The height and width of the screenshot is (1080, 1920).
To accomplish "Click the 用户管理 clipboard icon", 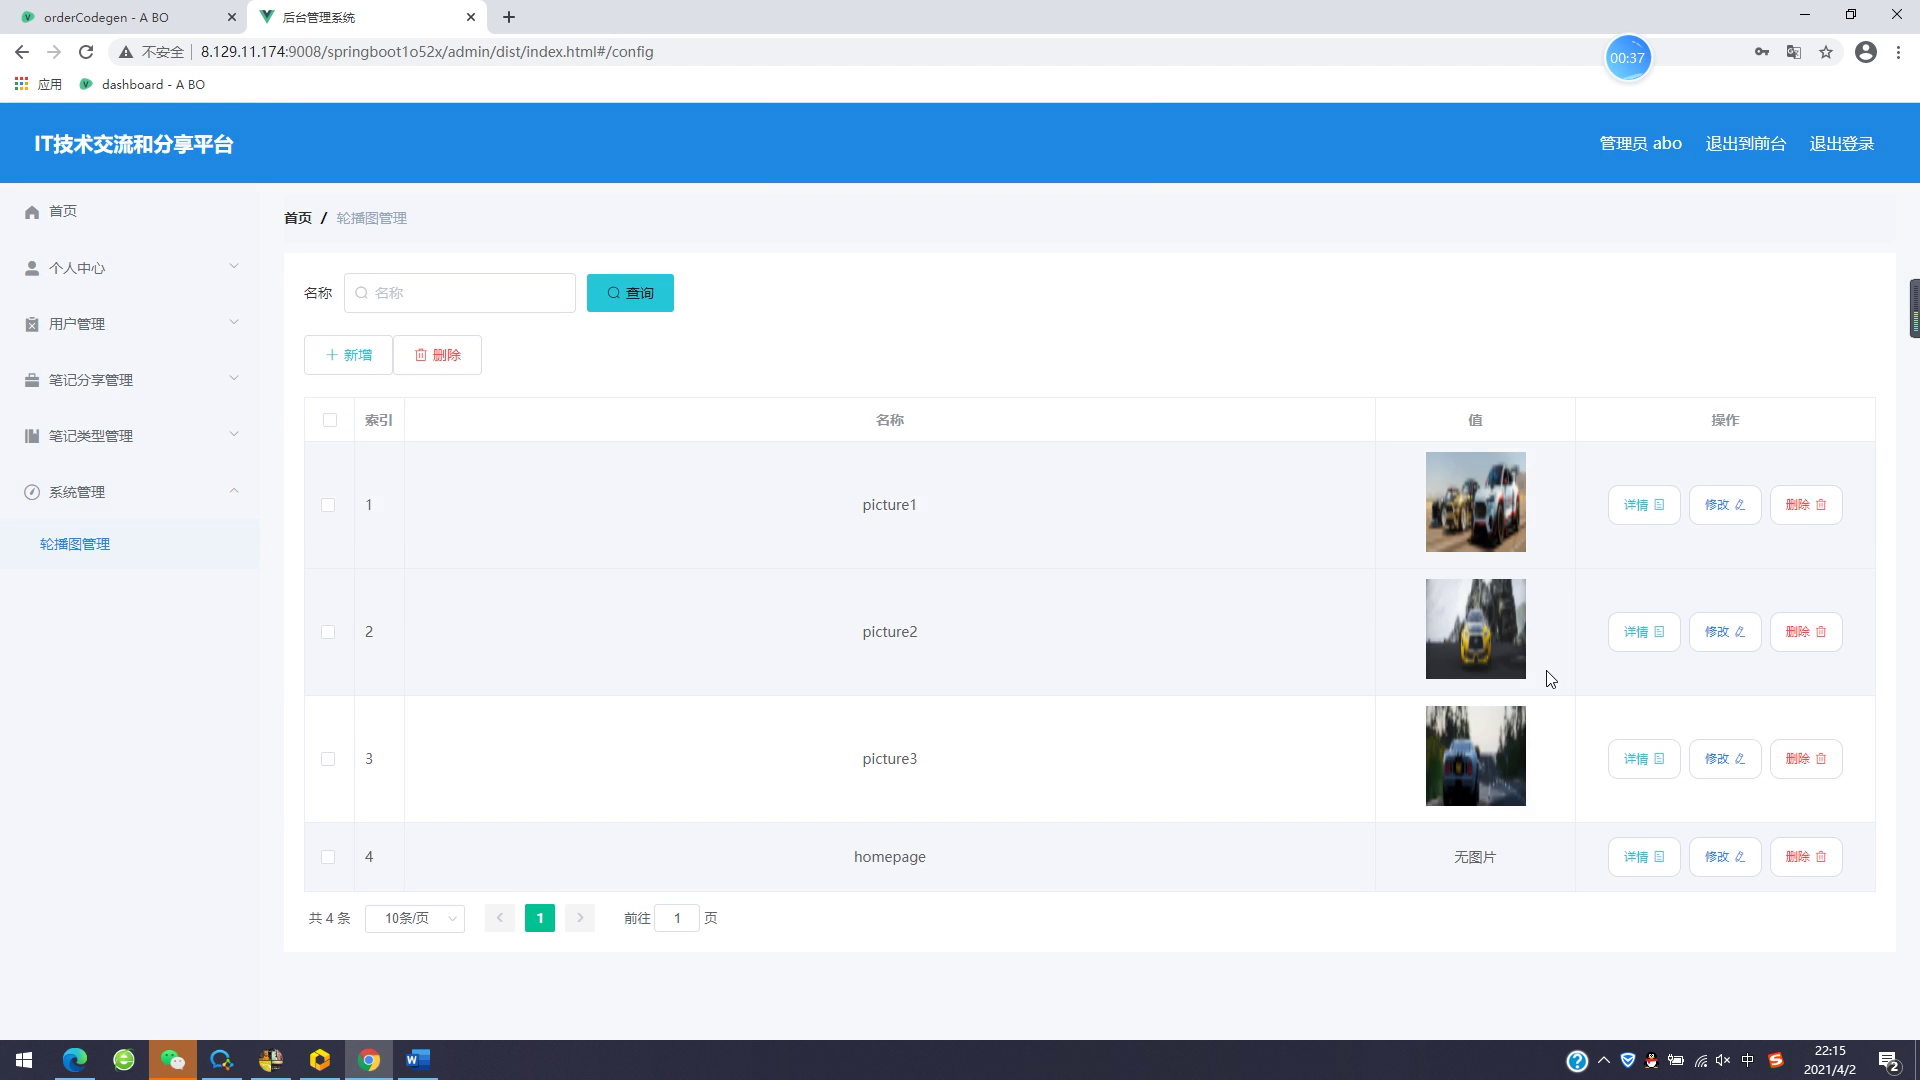I will point(32,324).
